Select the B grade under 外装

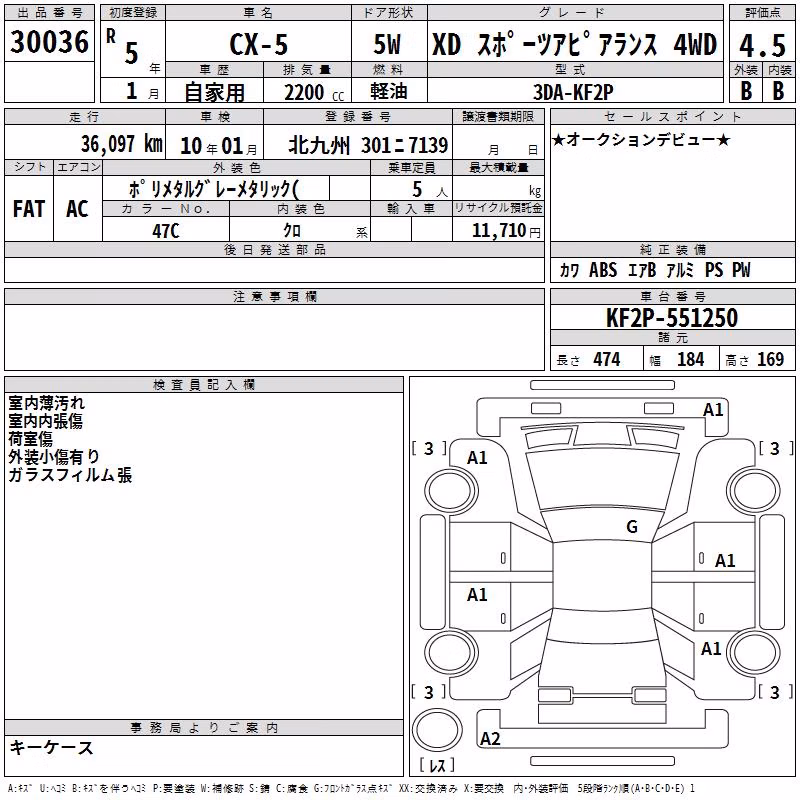746,91
